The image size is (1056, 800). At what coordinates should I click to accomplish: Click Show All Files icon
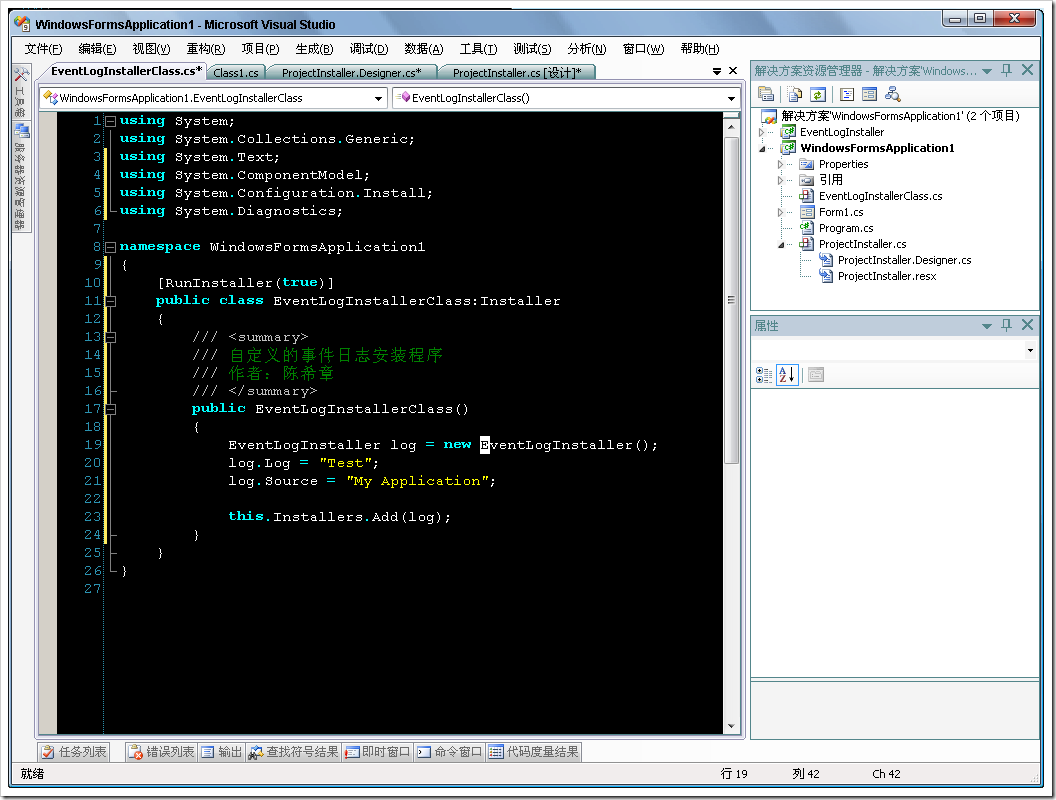click(795, 94)
